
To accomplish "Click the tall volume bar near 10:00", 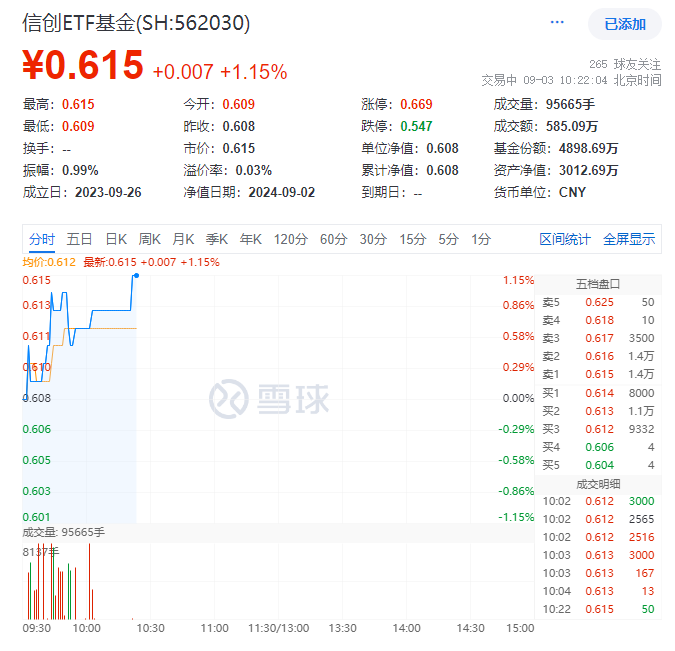I will [90, 581].
